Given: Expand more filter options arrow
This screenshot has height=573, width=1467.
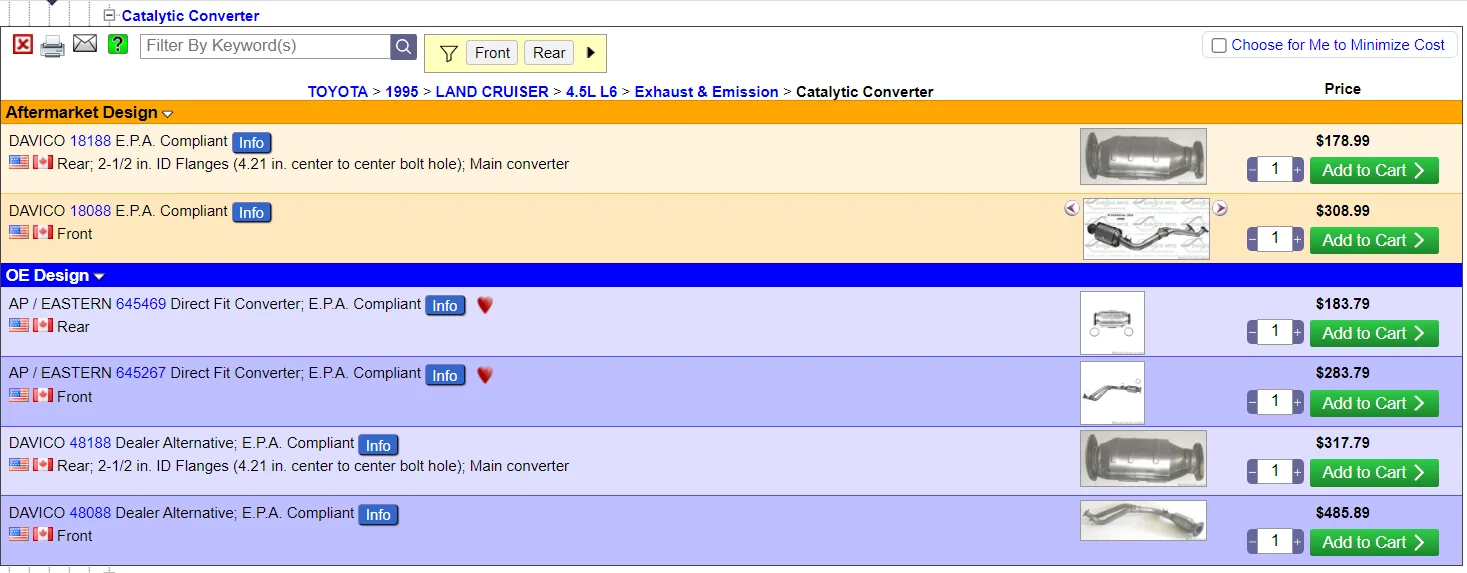Looking at the screenshot, I should tap(591, 53).
